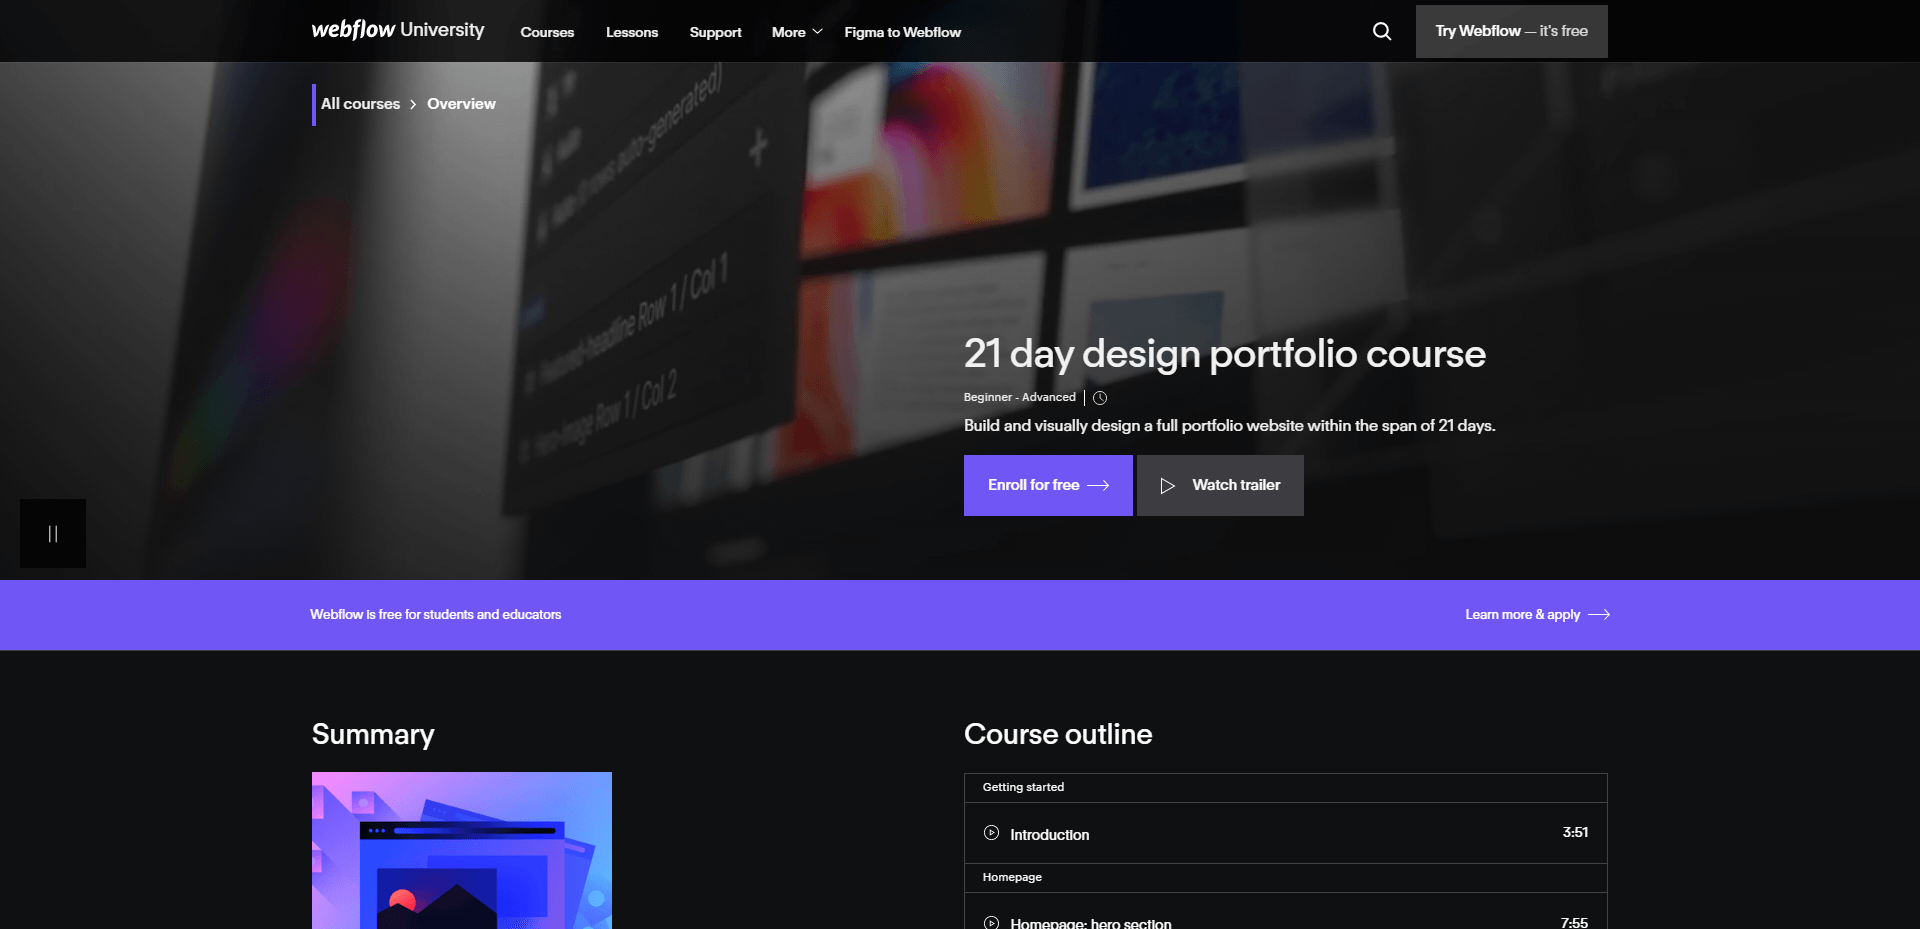Image resolution: width=1920 pixels, height=929 pixels.
Task: Click Try Webflow — it's free button
Action: (1511, 31)
